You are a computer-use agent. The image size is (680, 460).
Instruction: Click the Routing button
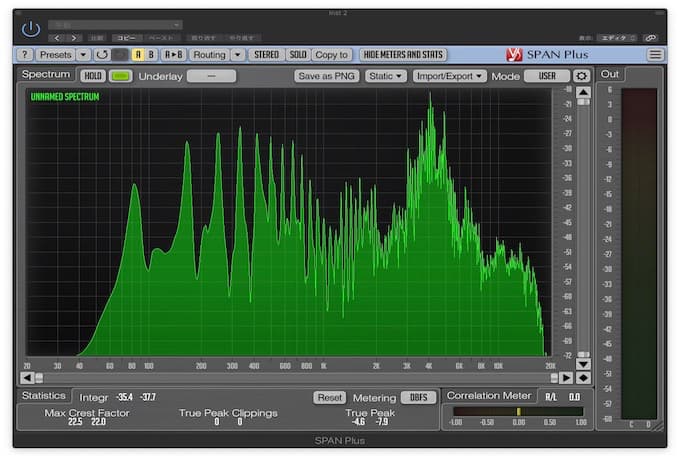click(209, 55)
